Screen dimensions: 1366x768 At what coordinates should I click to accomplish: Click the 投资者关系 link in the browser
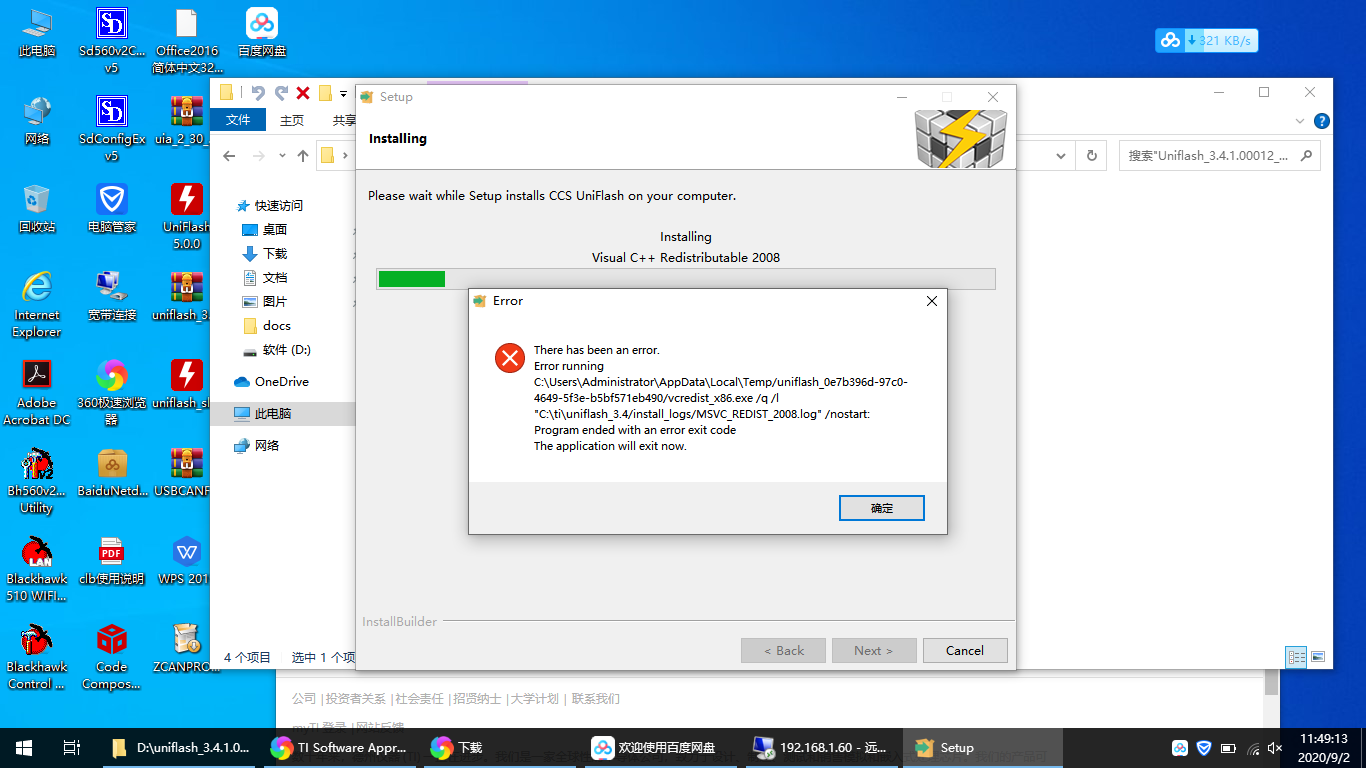click(x=354, y=699)
